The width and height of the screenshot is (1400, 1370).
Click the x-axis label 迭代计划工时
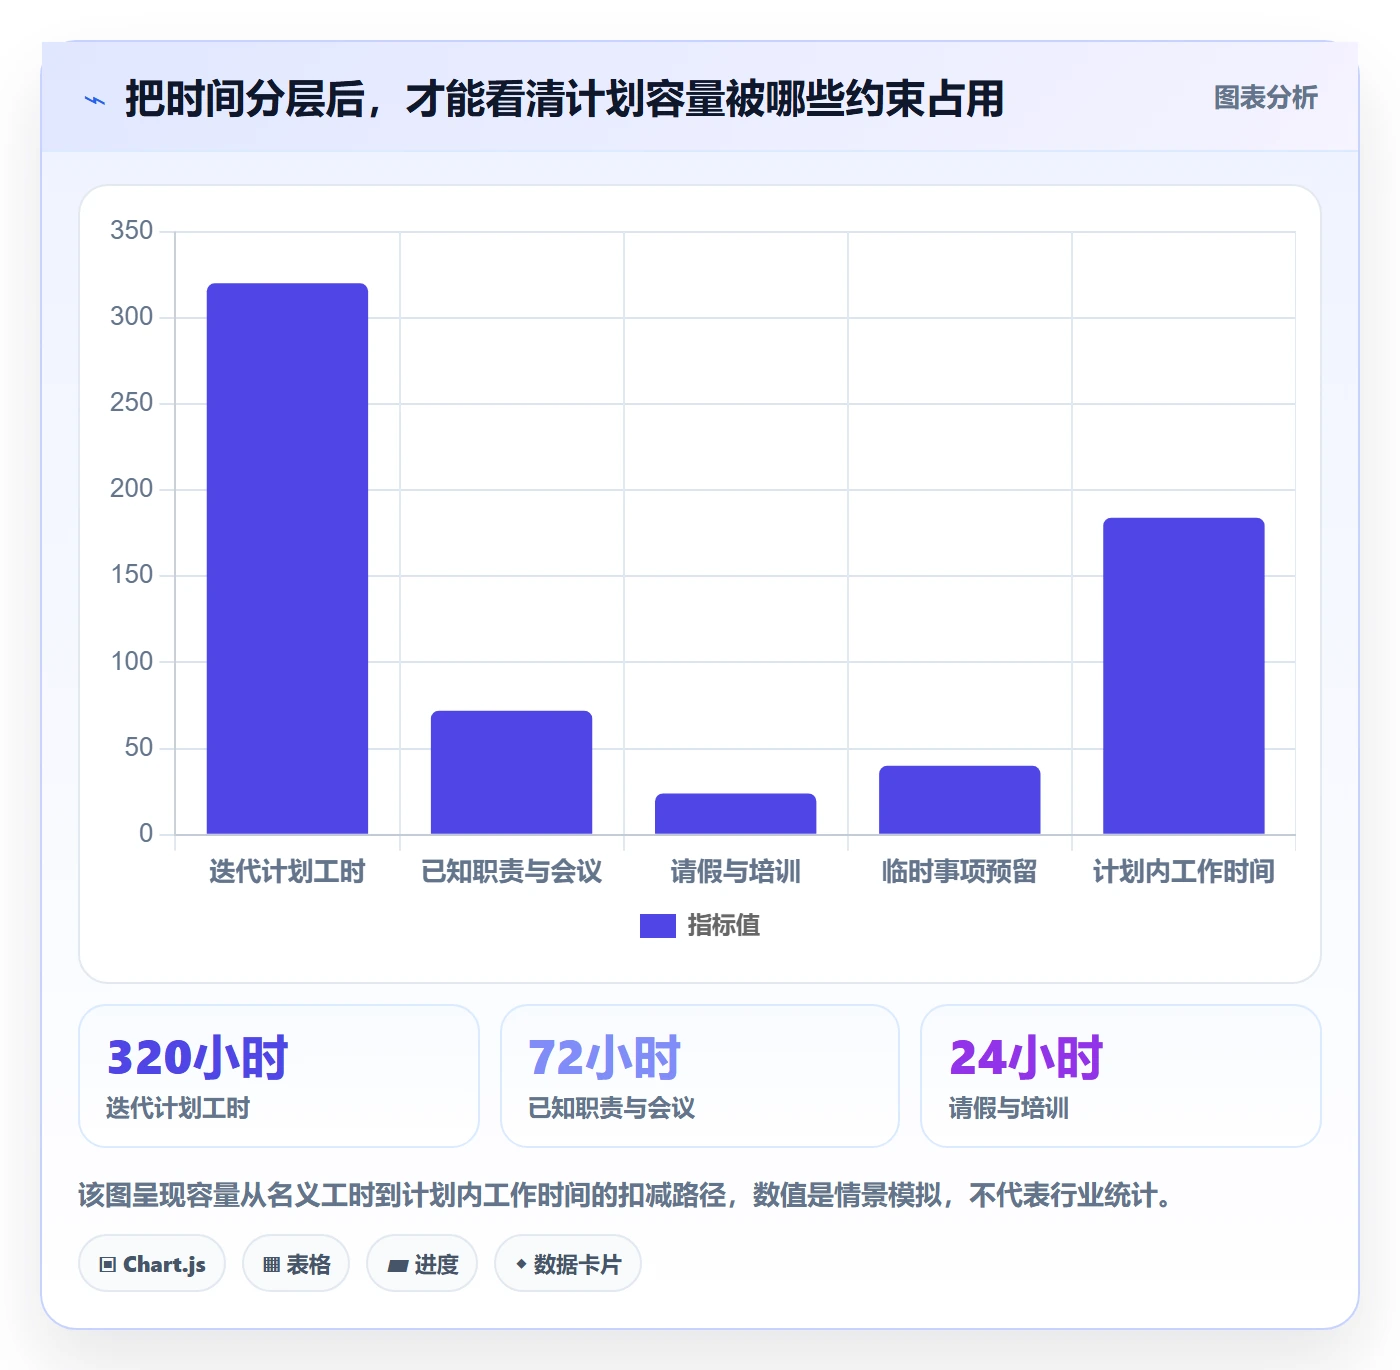(287, 872)
